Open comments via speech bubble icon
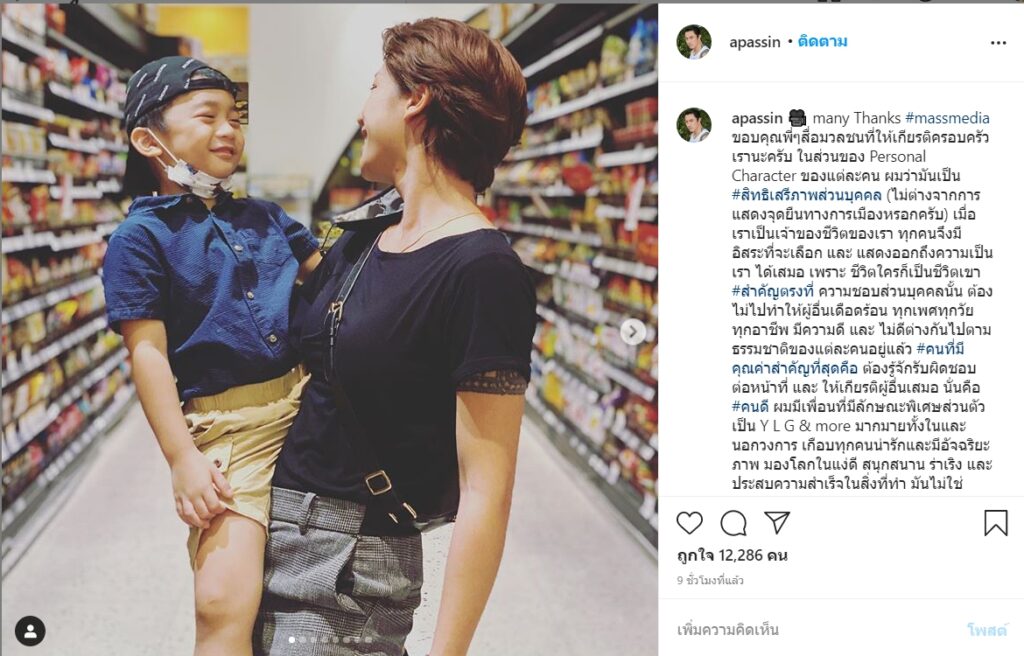The height and width of the screenshot is (656, 1024). point(733,523)
